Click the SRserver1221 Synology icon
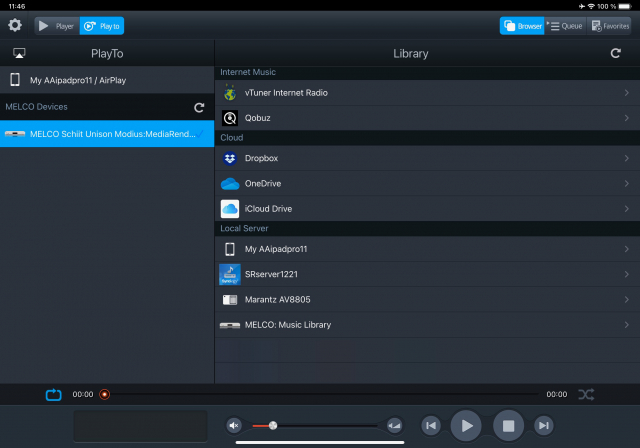The height and width of the screenshot is (448, 640). (x=230, y=274)
